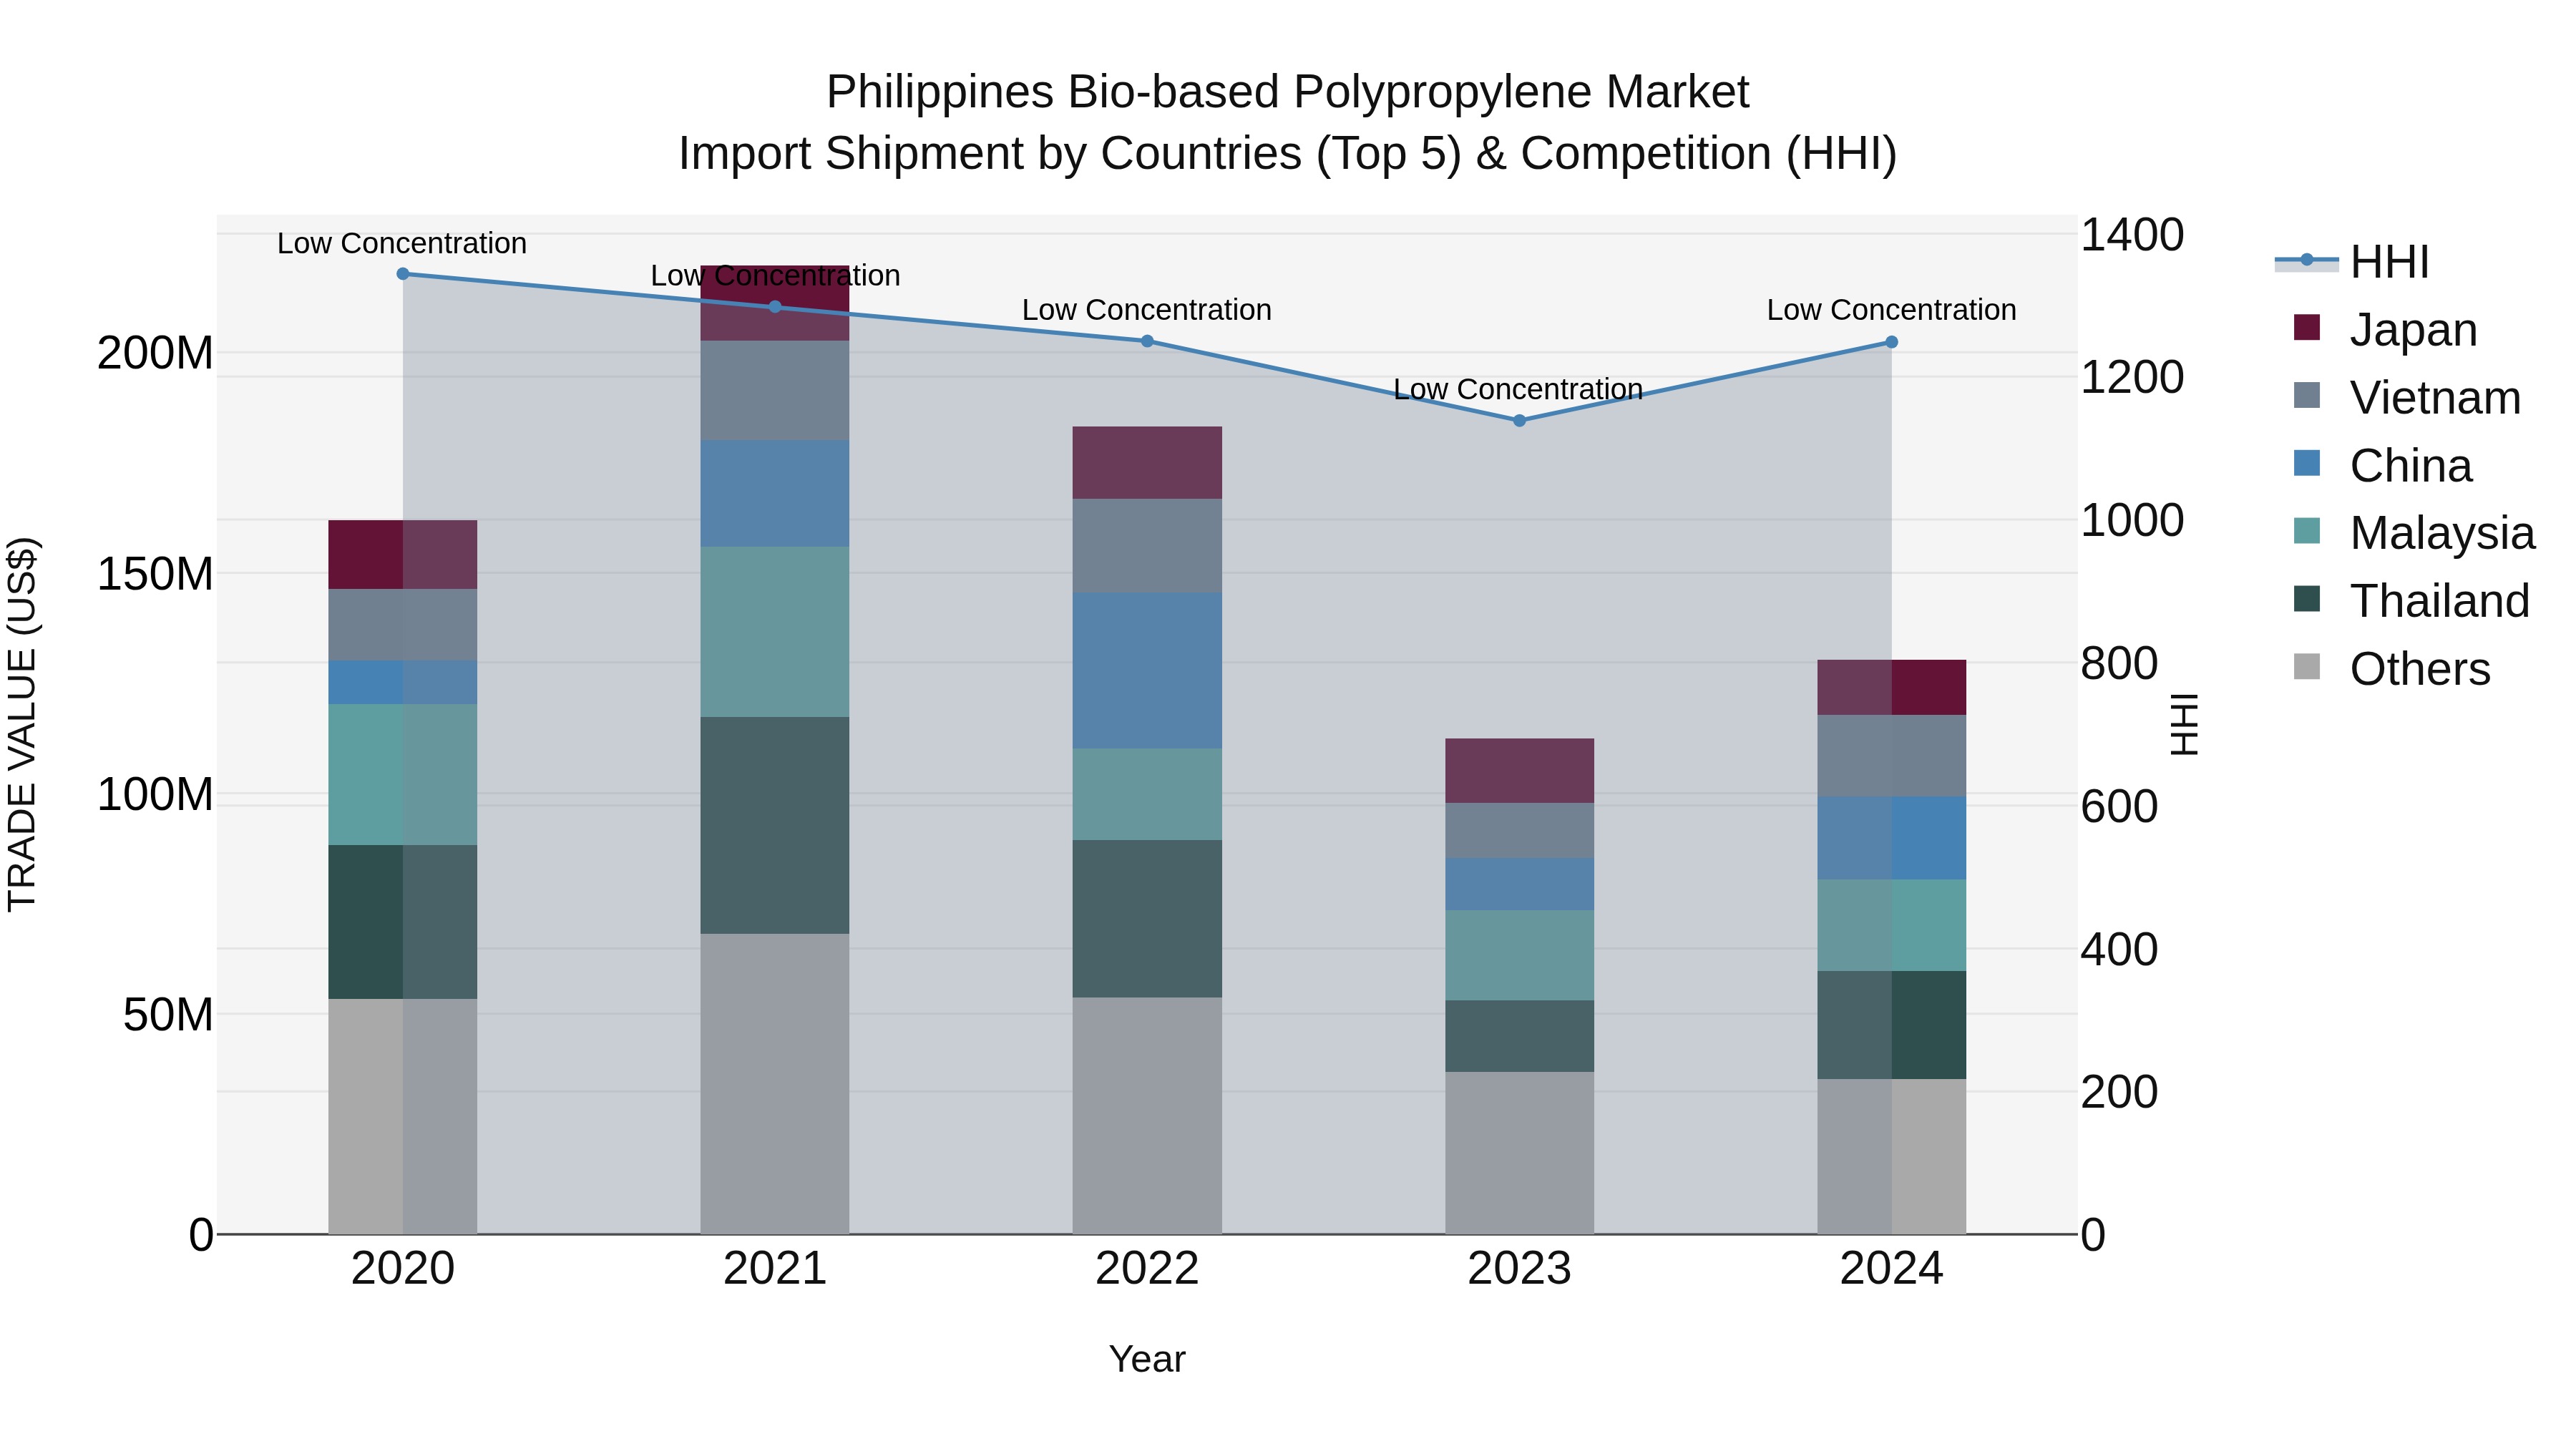Select the 2022 HHI data point
The height and width of the screenshot is (1449, 2576).
[x=1147, y=341]
